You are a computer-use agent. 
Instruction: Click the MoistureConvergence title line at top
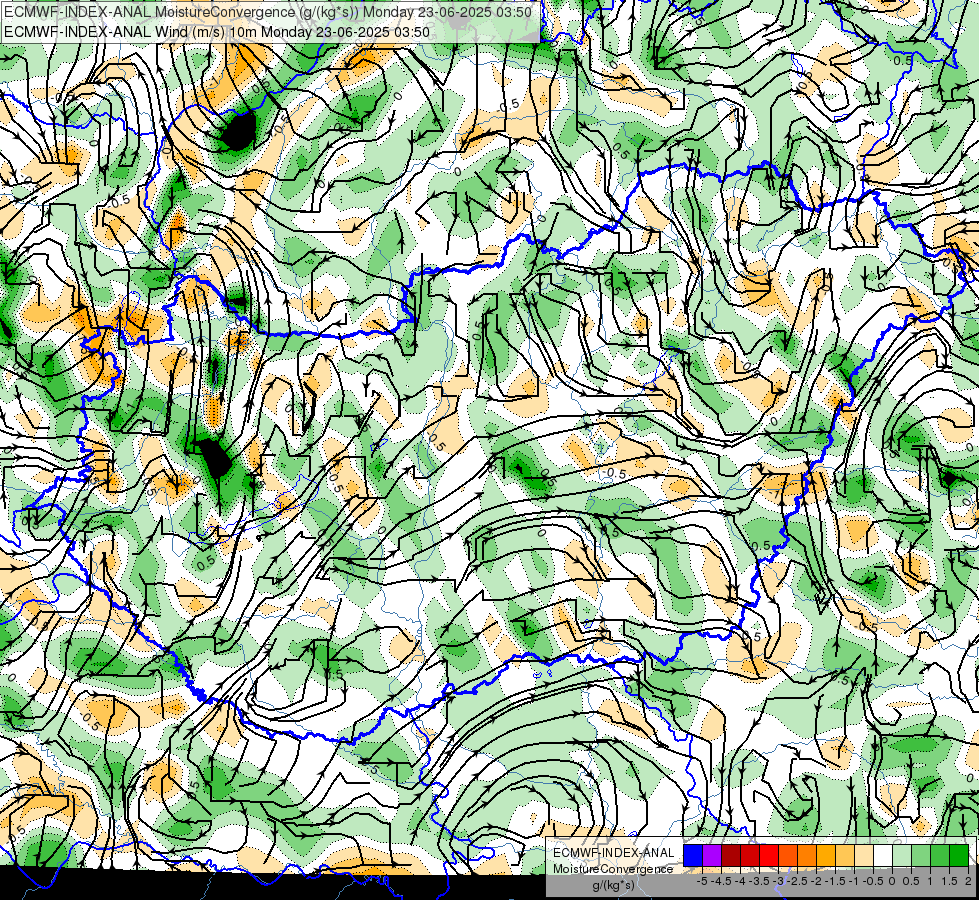268,12
